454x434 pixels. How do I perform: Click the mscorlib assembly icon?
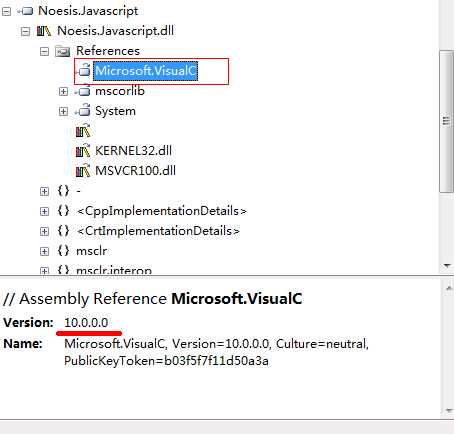point(83,91)
